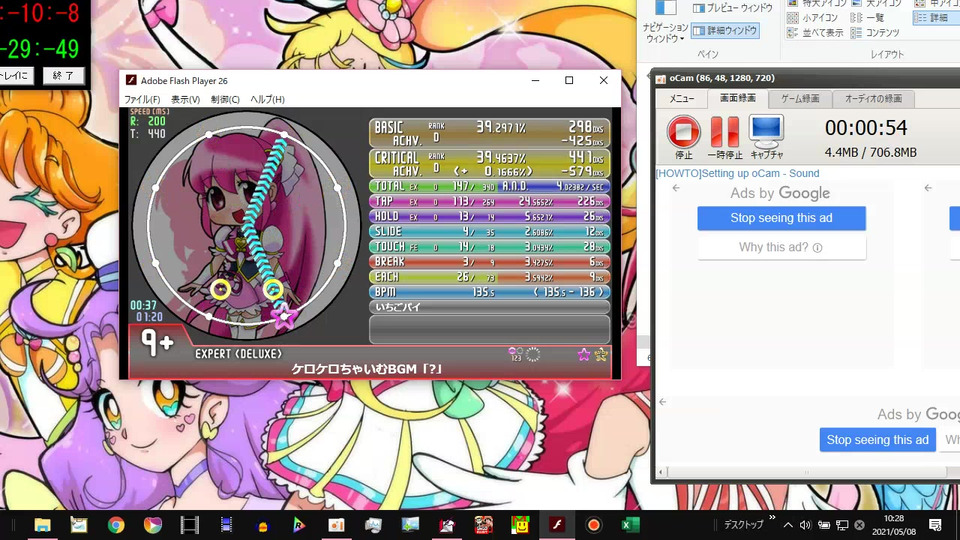This screenshot has height=540, width=960.
Task: Open the 制御(C) menu in Flash Player
Action: click(225, 99)
